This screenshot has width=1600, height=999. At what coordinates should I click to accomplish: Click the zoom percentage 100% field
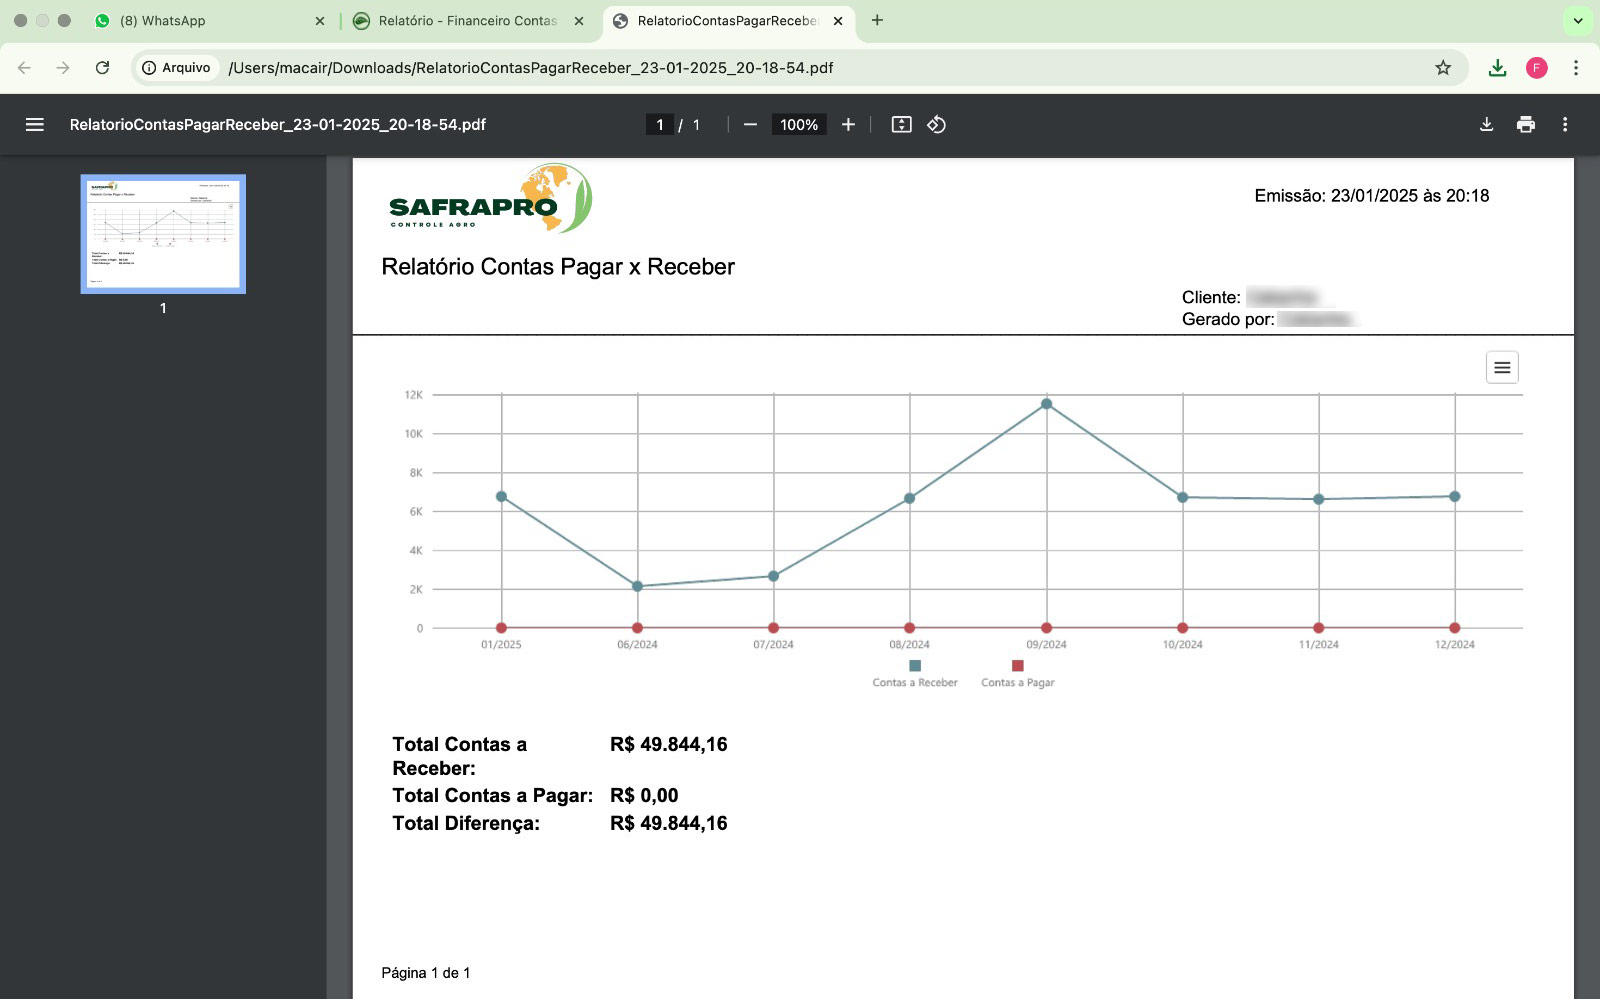pyautogui.click(x=798, y=125)
